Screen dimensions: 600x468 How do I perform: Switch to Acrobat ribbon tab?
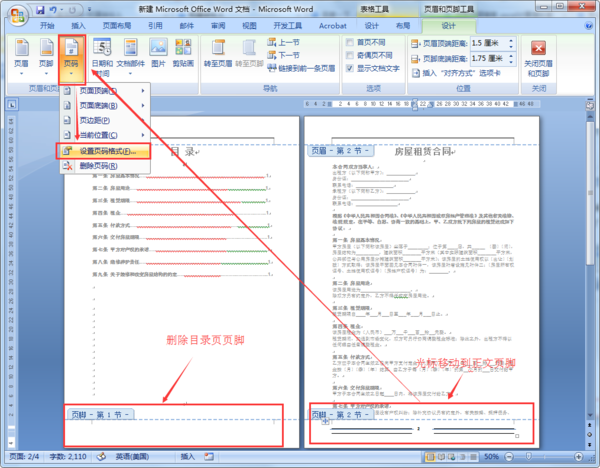point(333,26)
